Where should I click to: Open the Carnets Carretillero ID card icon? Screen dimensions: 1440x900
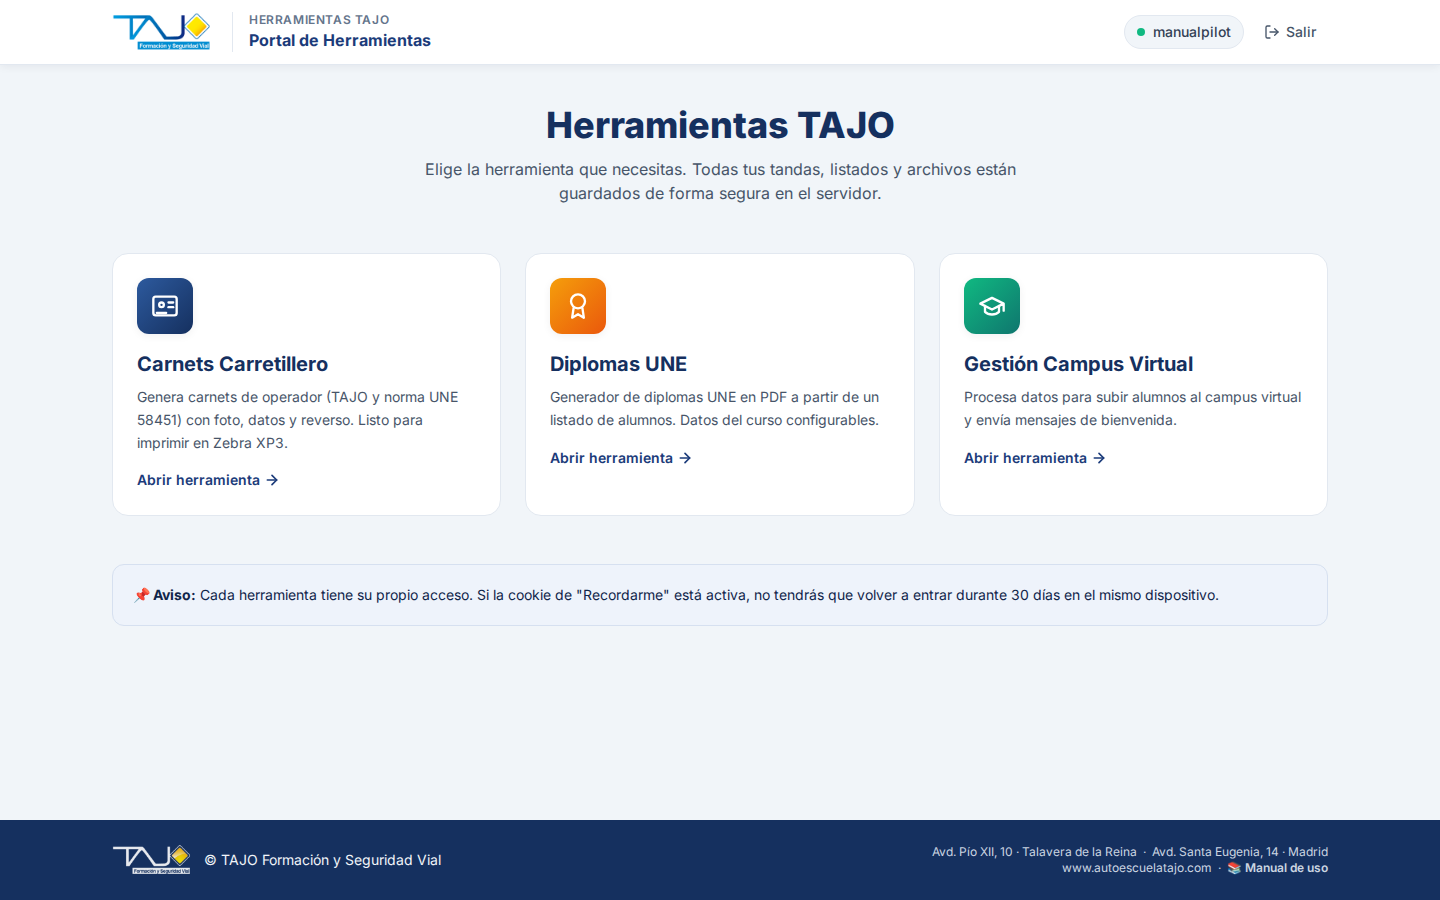165,306
